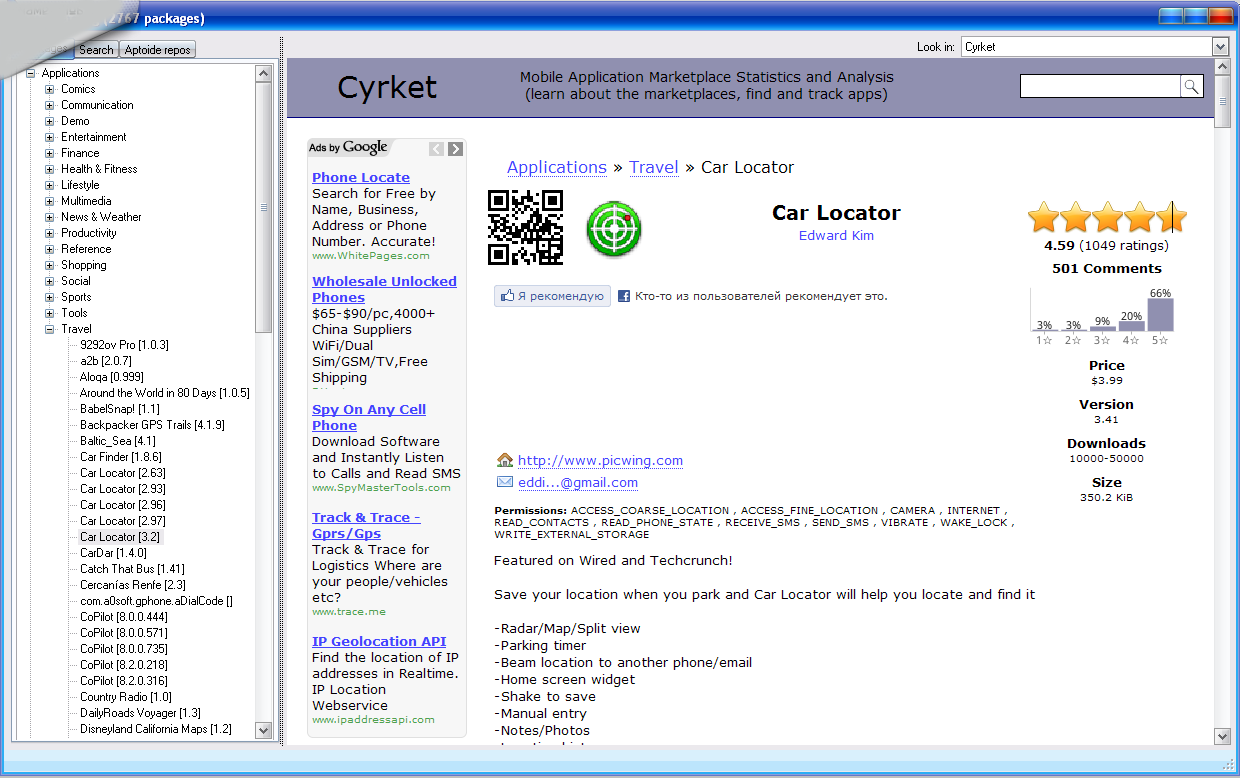Select Catch That Bus [1.41]
Image resolution: width=1240 pixels, height=778 pixels.
132,569
